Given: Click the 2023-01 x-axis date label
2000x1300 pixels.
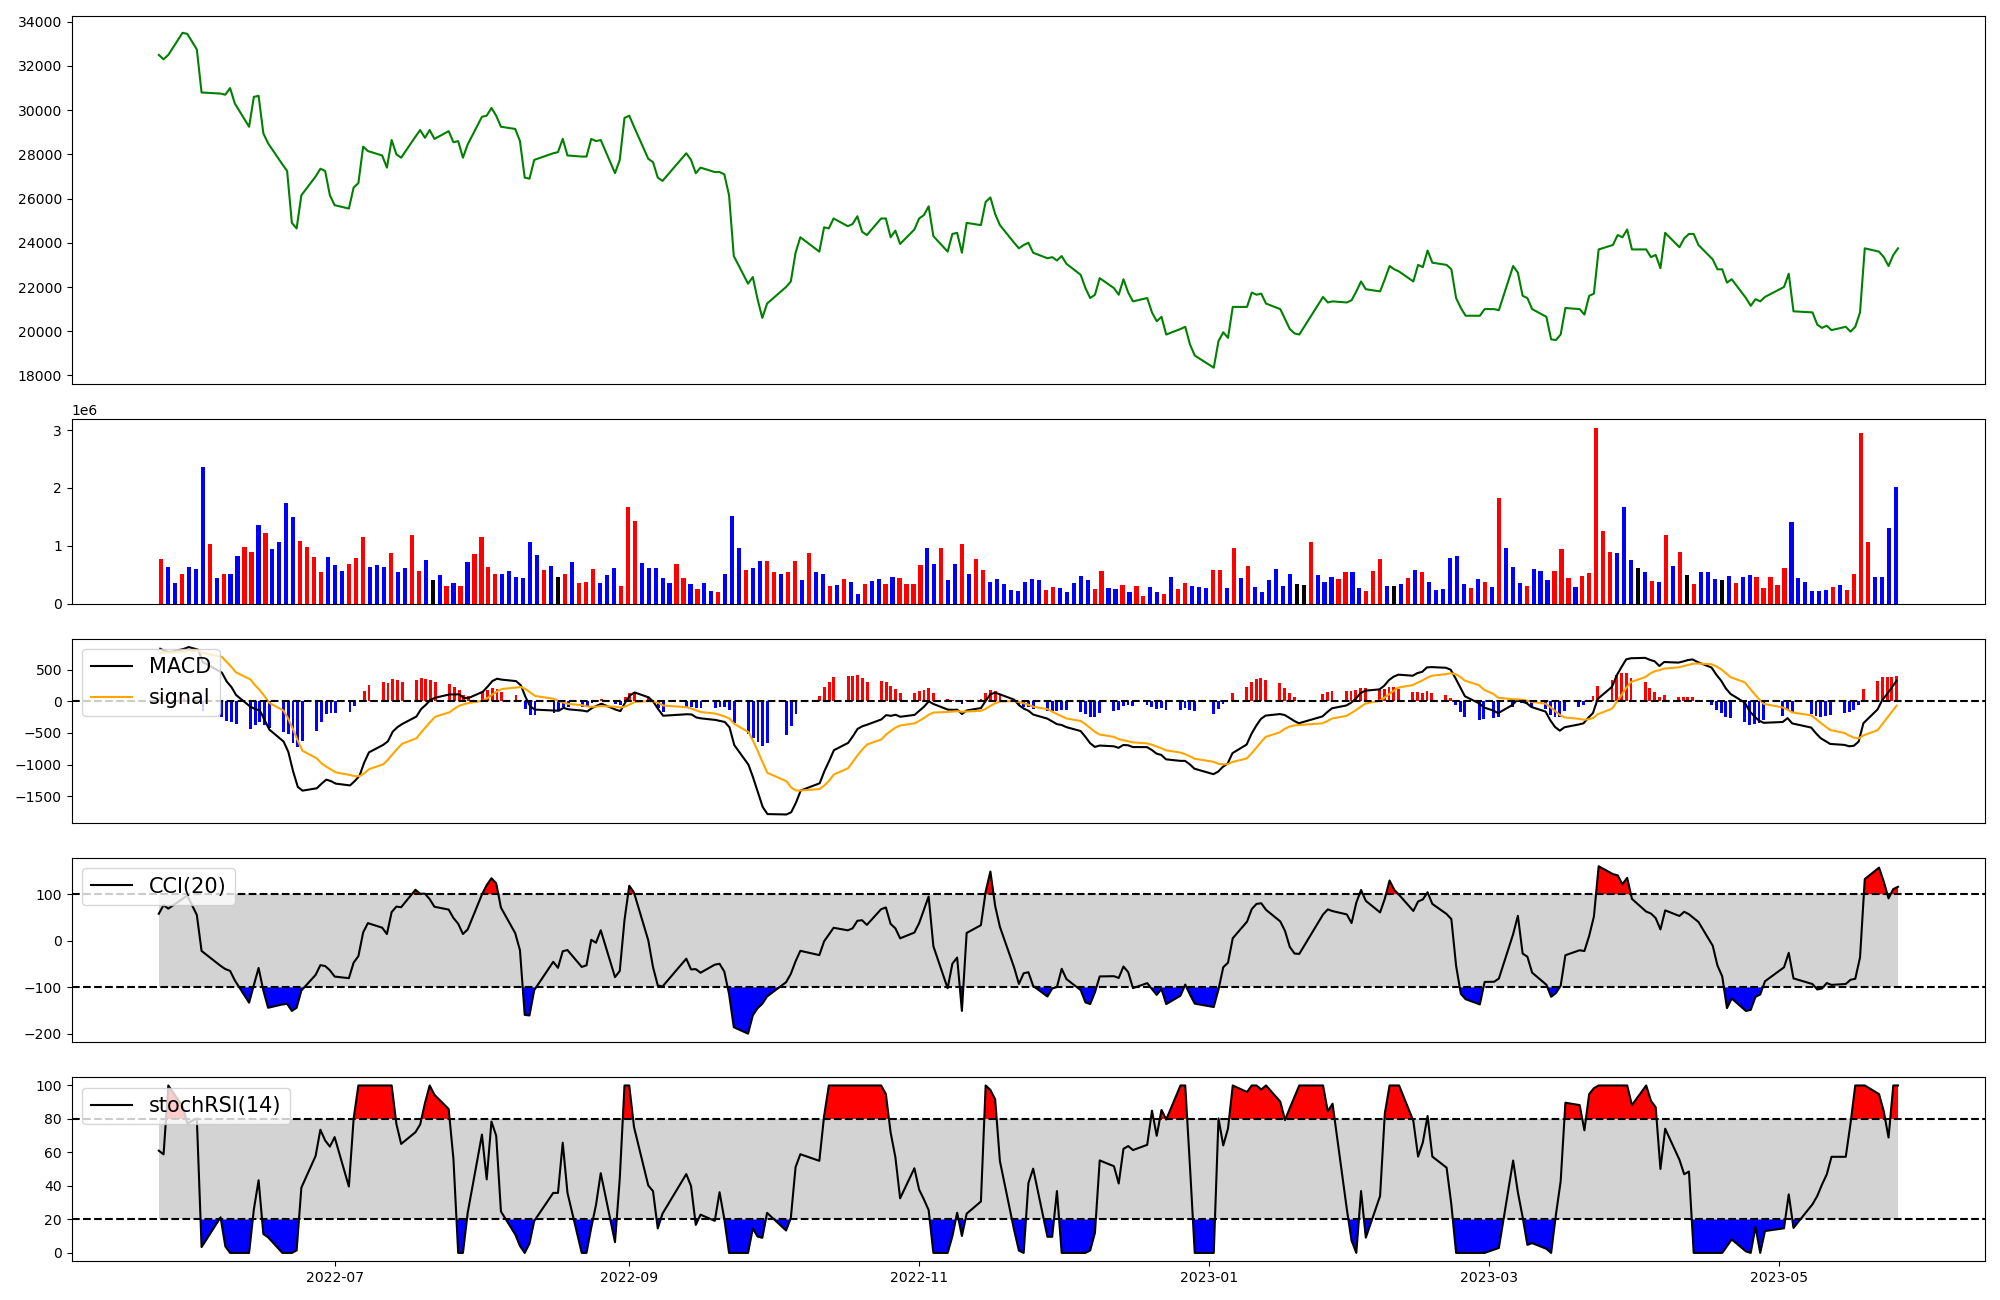Looking at the screenshot, I should [1210, 1277].
